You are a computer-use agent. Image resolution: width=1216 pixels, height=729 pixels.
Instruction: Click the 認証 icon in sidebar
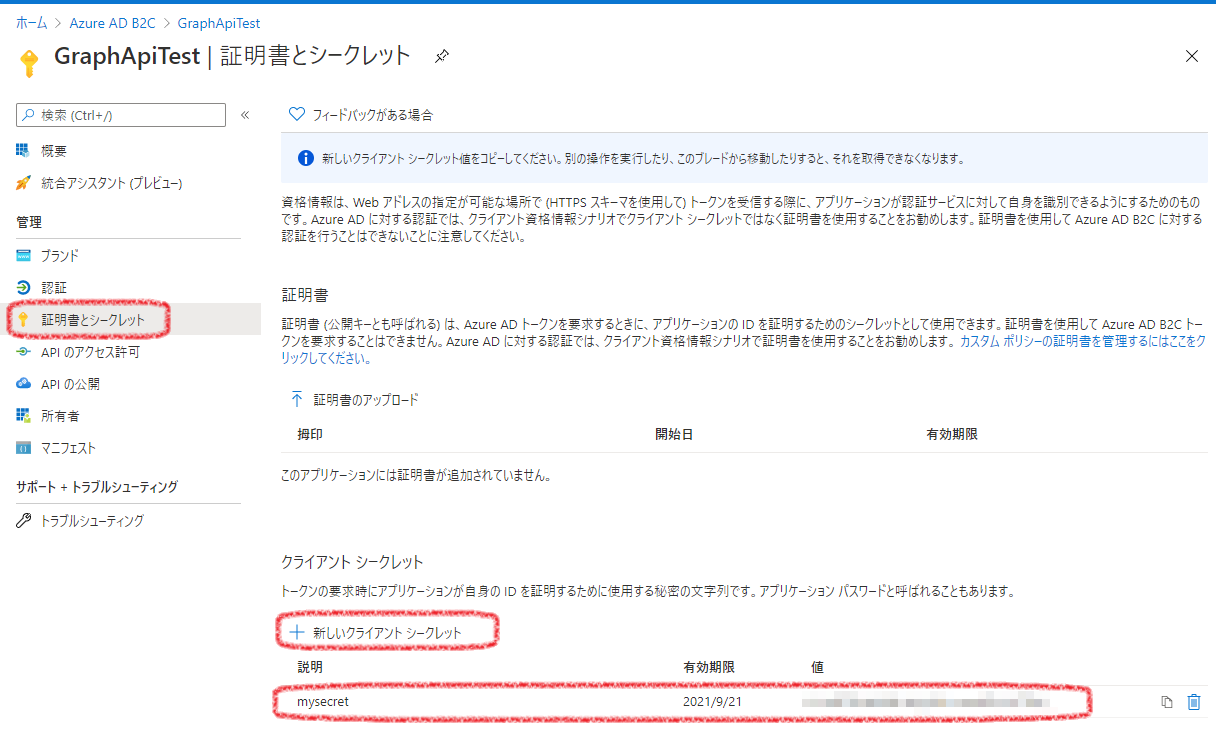(24, 288)
